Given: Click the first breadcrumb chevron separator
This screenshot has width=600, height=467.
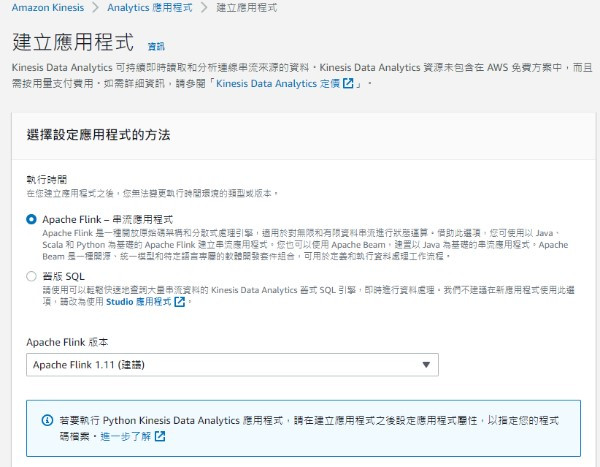Looking at the screenshot, I should 95,8.
